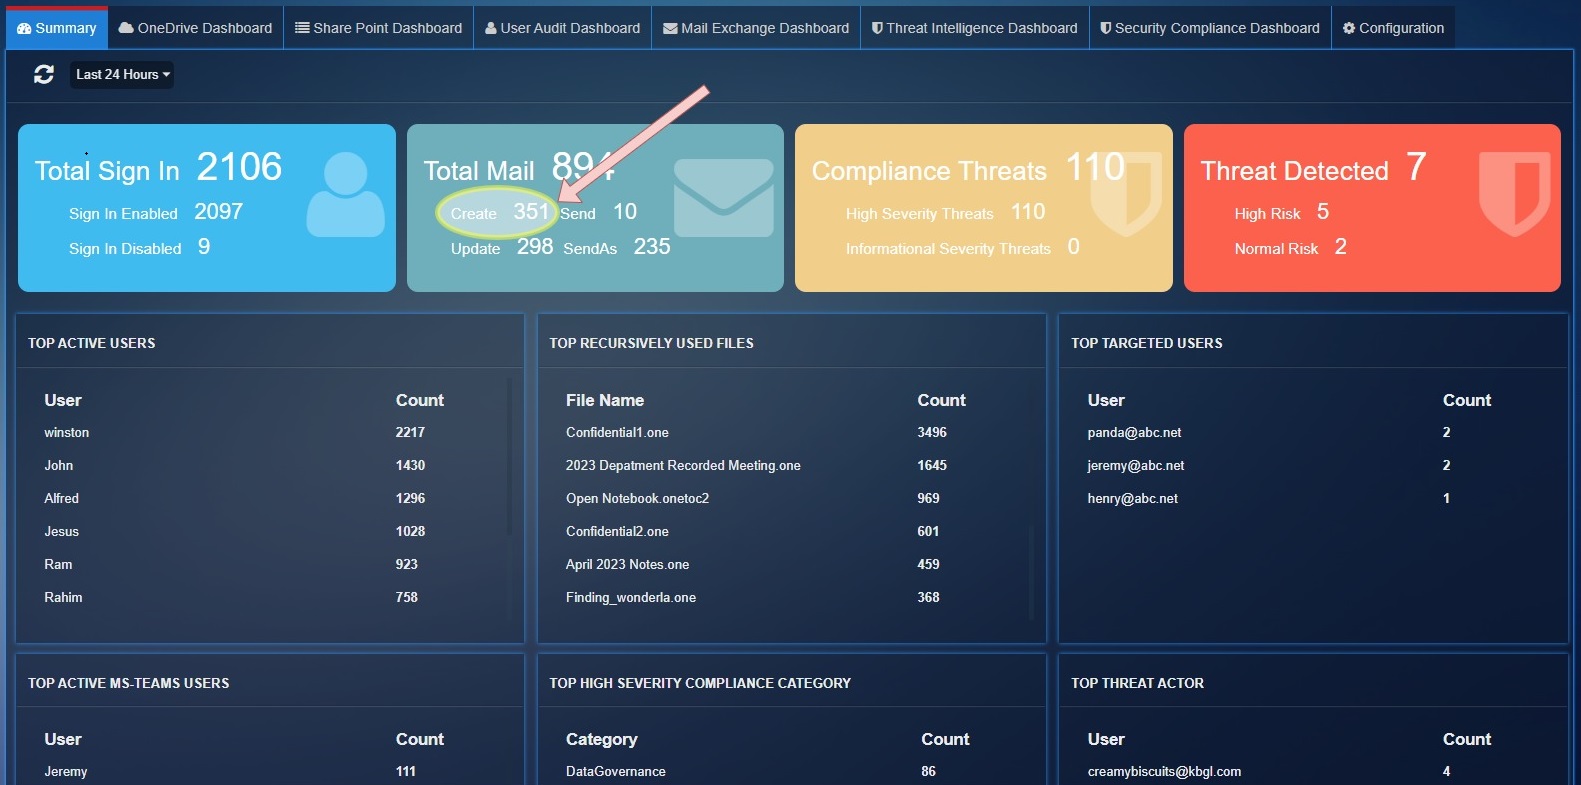Click the Top Targeted Users panel heading

click(1147, 343)
